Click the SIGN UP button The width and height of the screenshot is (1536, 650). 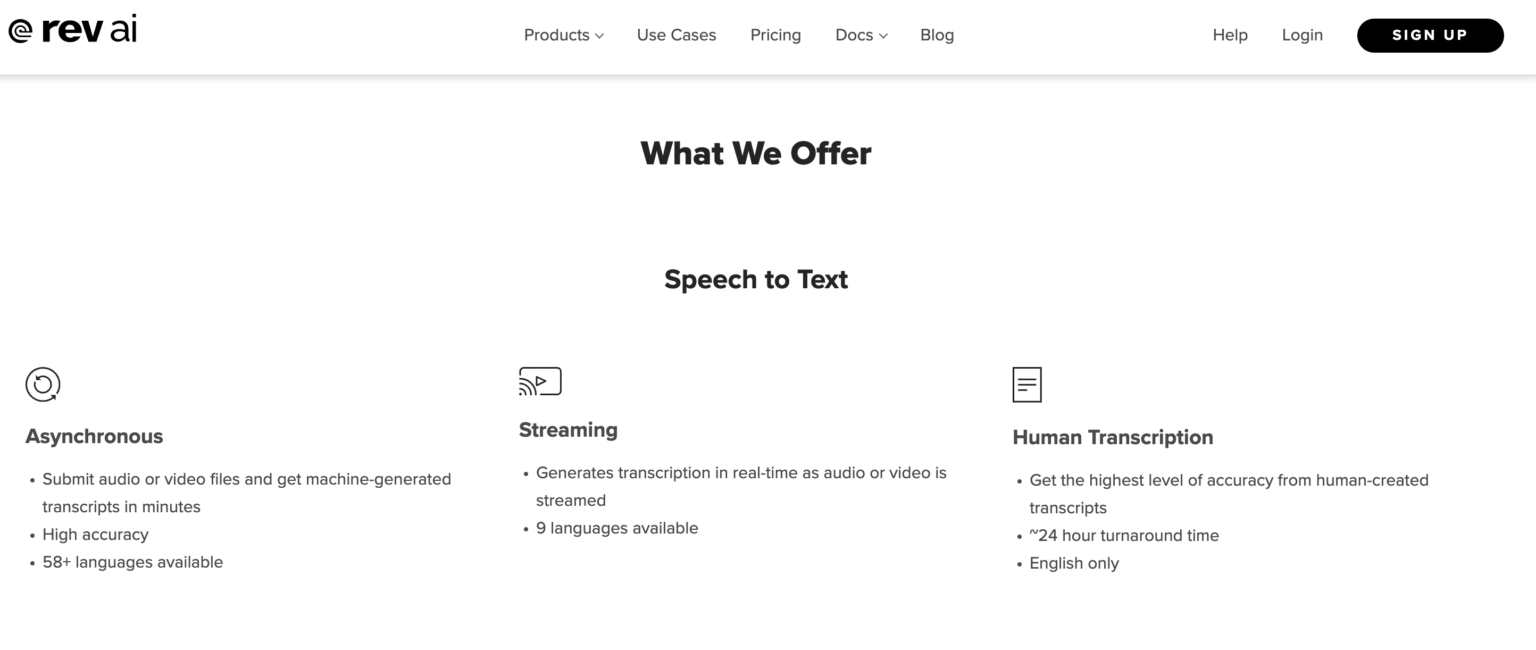click(1430, 35)
